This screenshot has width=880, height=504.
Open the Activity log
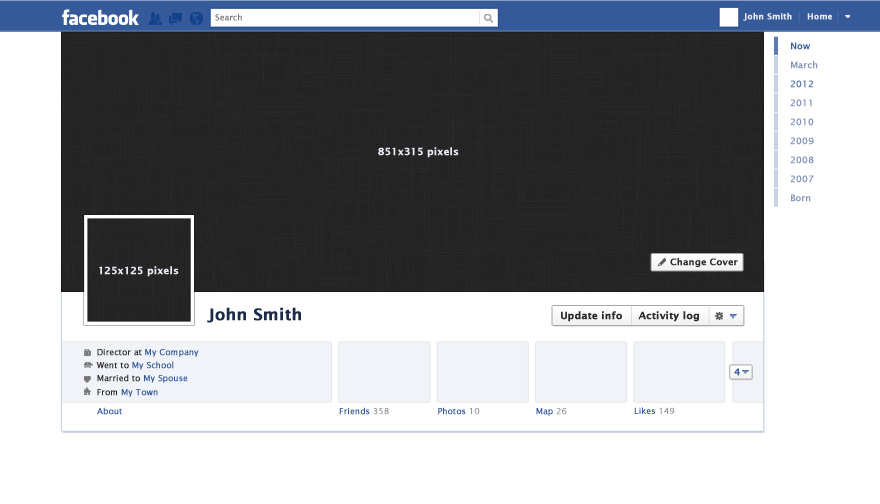[x=670, y=316]
